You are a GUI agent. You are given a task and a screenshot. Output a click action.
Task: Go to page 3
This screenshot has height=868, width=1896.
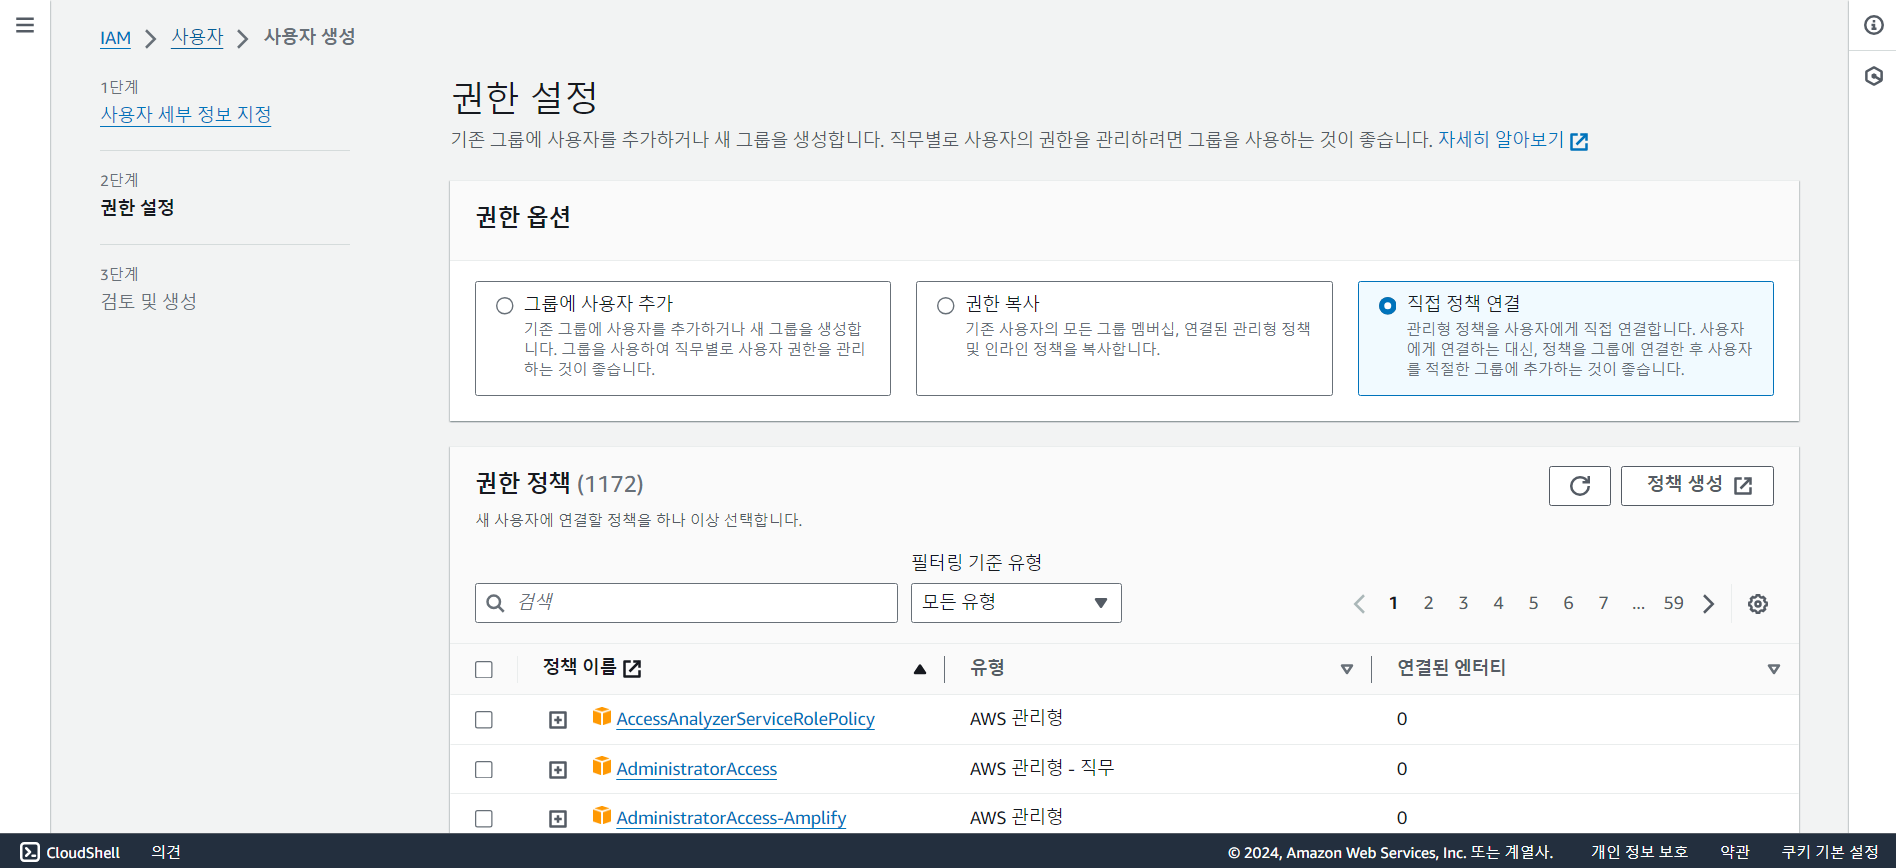pos(1463,603)
